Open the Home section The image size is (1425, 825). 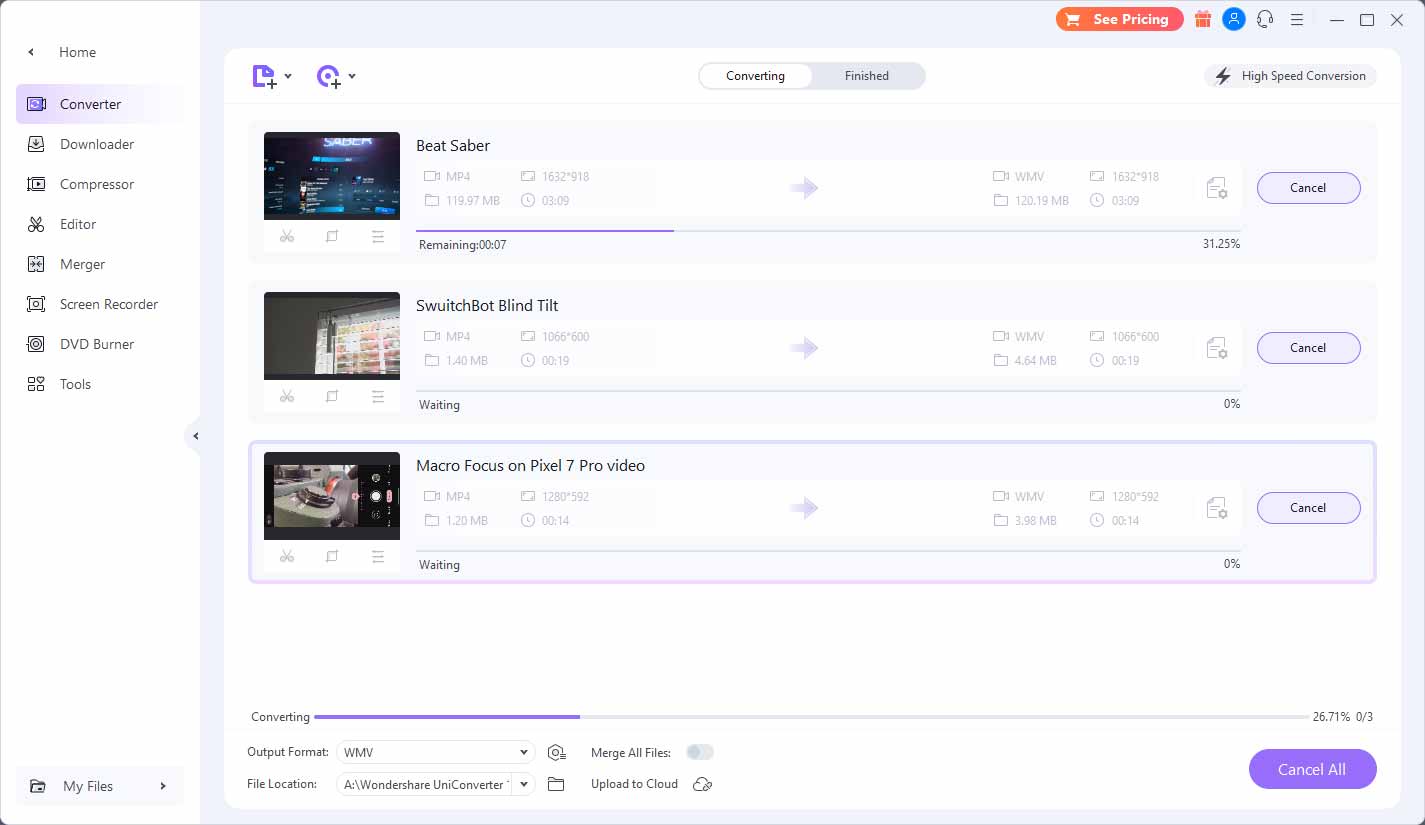pyautogui.click(x=77, y=52)
